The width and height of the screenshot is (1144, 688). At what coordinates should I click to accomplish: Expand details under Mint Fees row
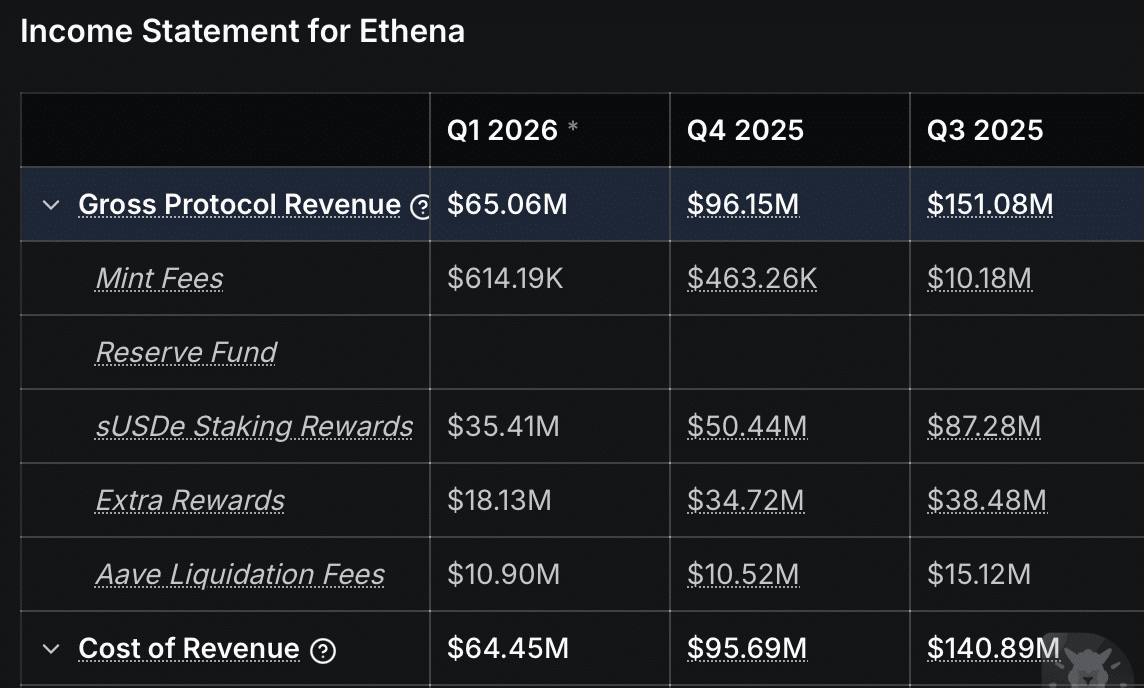(159, 278)
